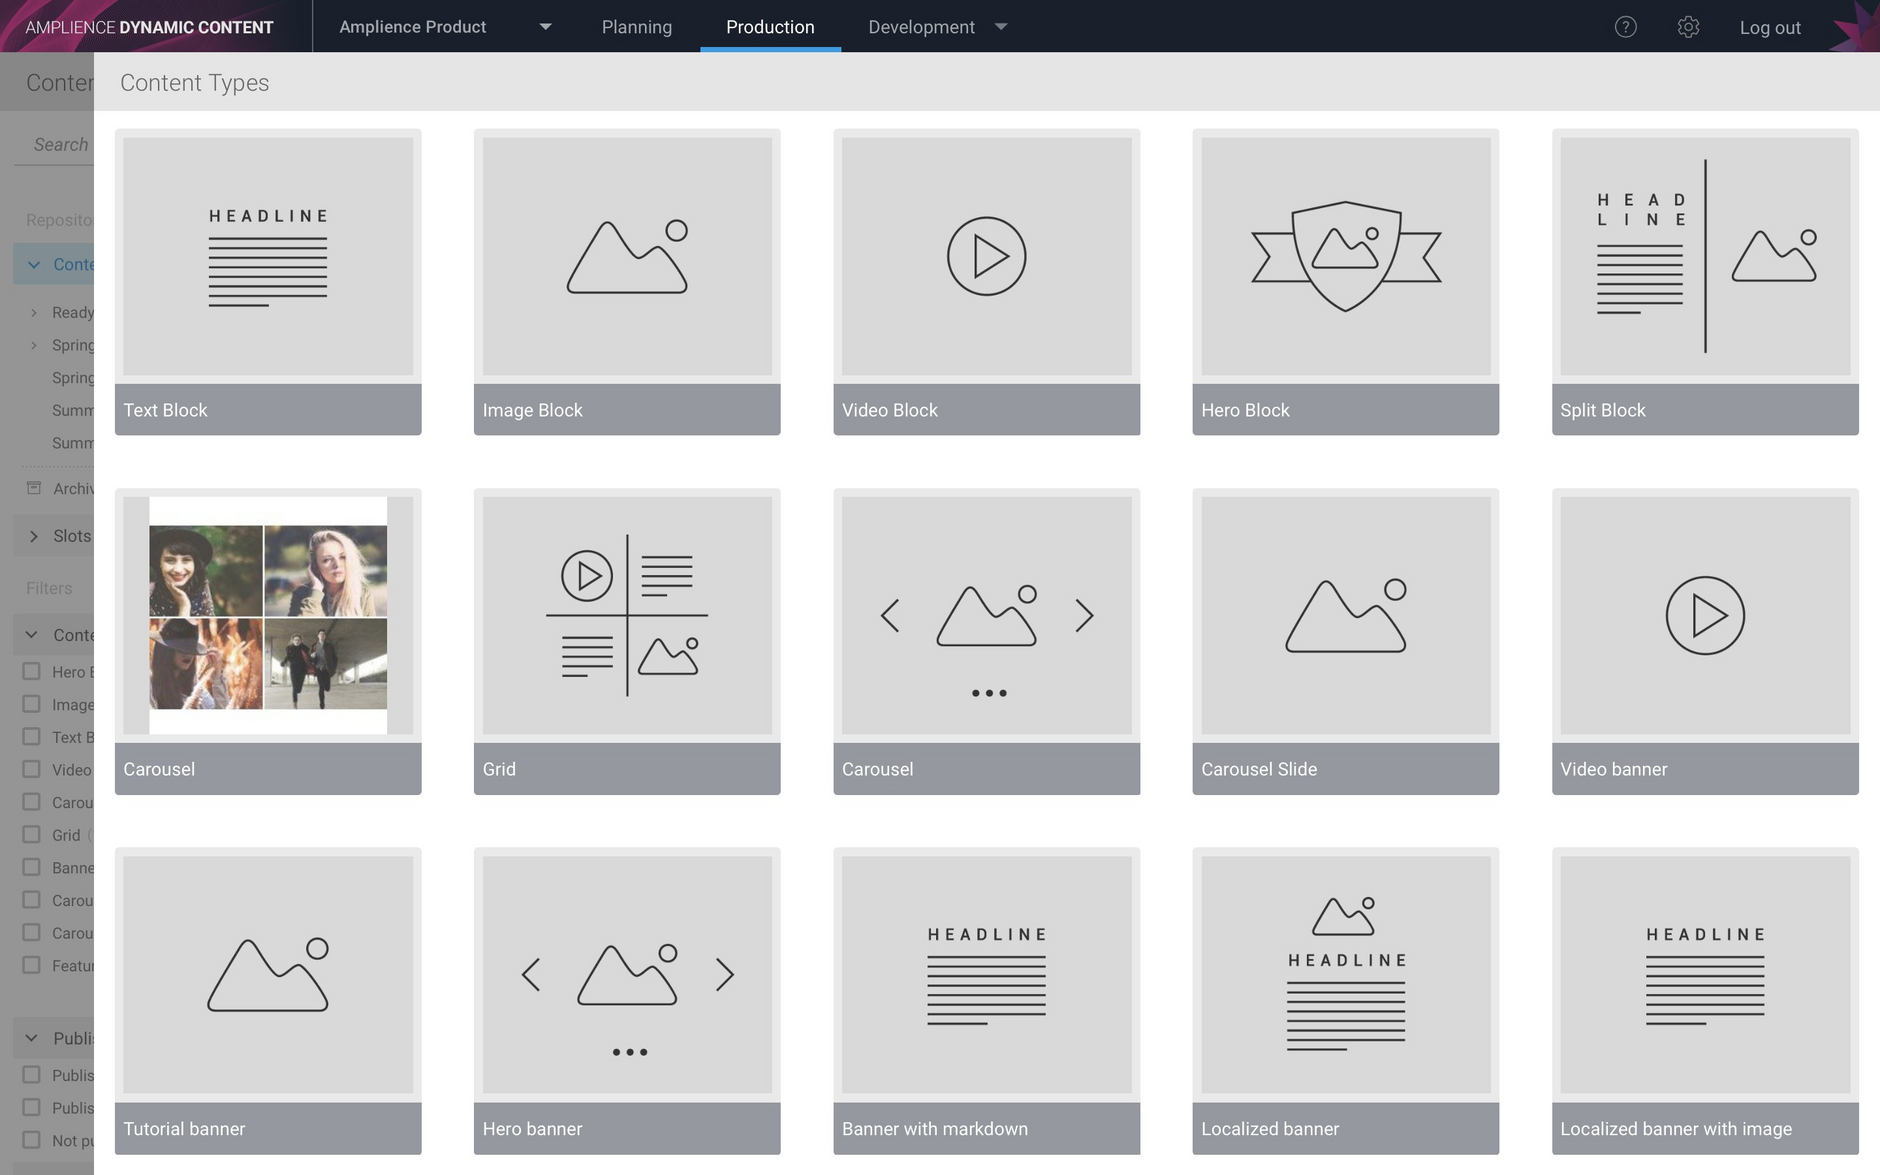Switch to the Production tab
Screen dimensions: 1880x1175
tap(769, 27)
